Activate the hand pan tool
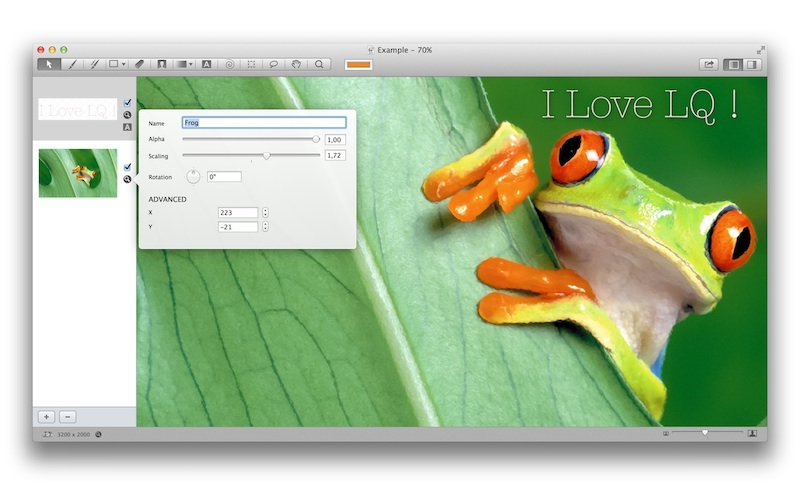This screenshot has height=499, width=800. 296,64
